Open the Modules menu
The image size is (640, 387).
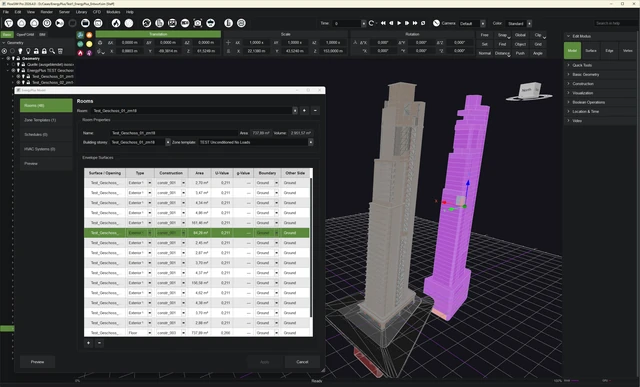113,12
